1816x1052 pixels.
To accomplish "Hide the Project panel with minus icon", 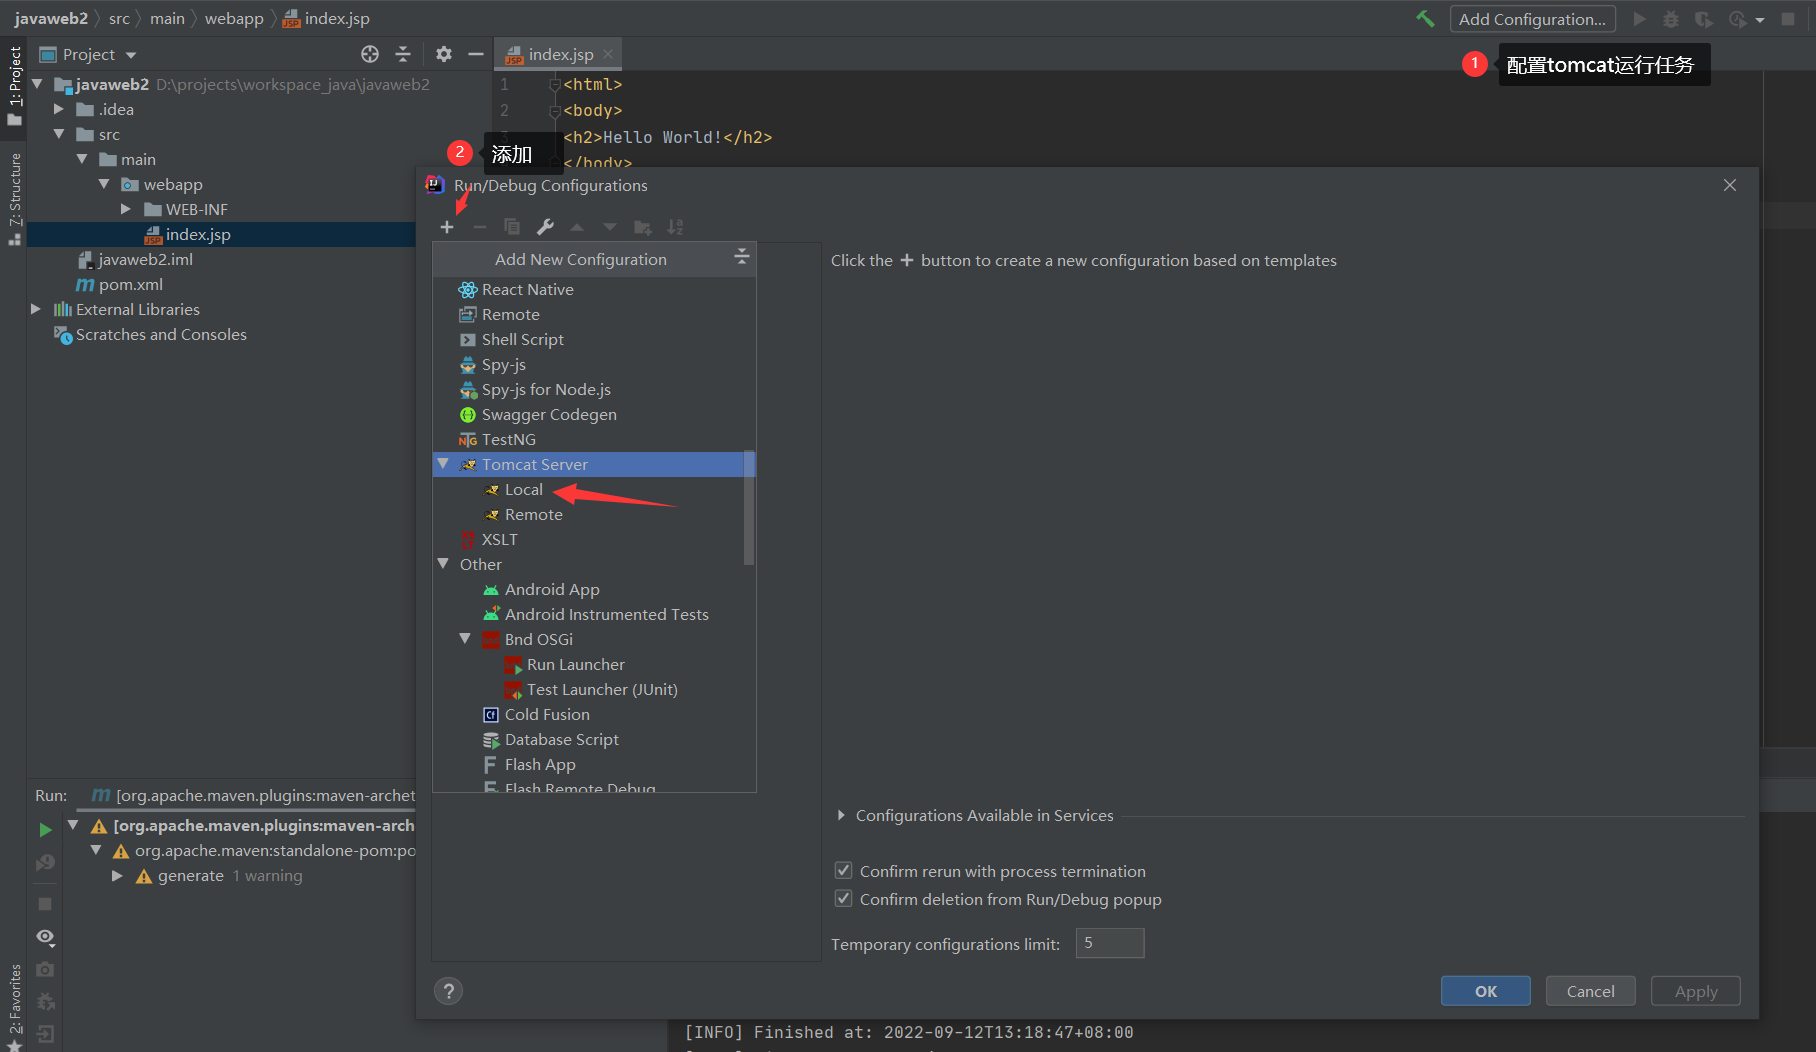I will click(x=476, y=54).
